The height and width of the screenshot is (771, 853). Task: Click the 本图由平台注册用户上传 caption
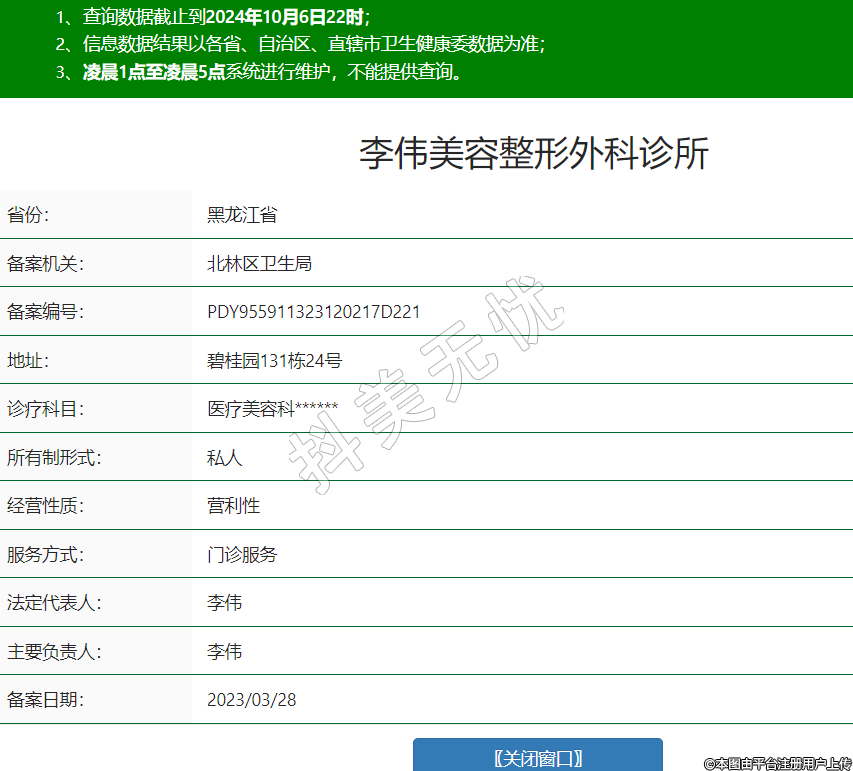[777, 763]
